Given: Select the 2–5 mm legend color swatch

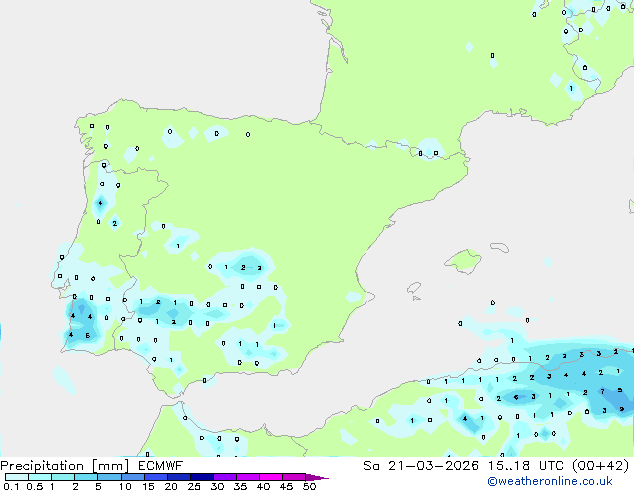Looking at the screenshot, I should point(86,477).
